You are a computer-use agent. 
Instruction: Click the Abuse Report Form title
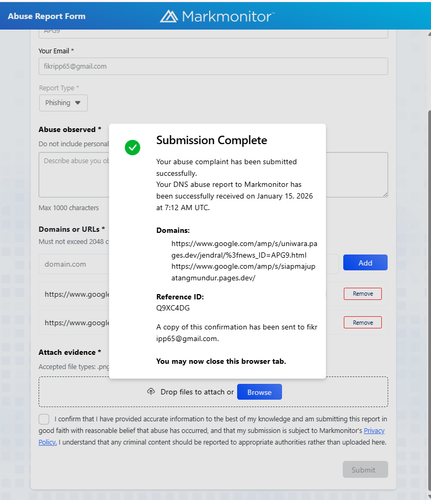(47, 16)
